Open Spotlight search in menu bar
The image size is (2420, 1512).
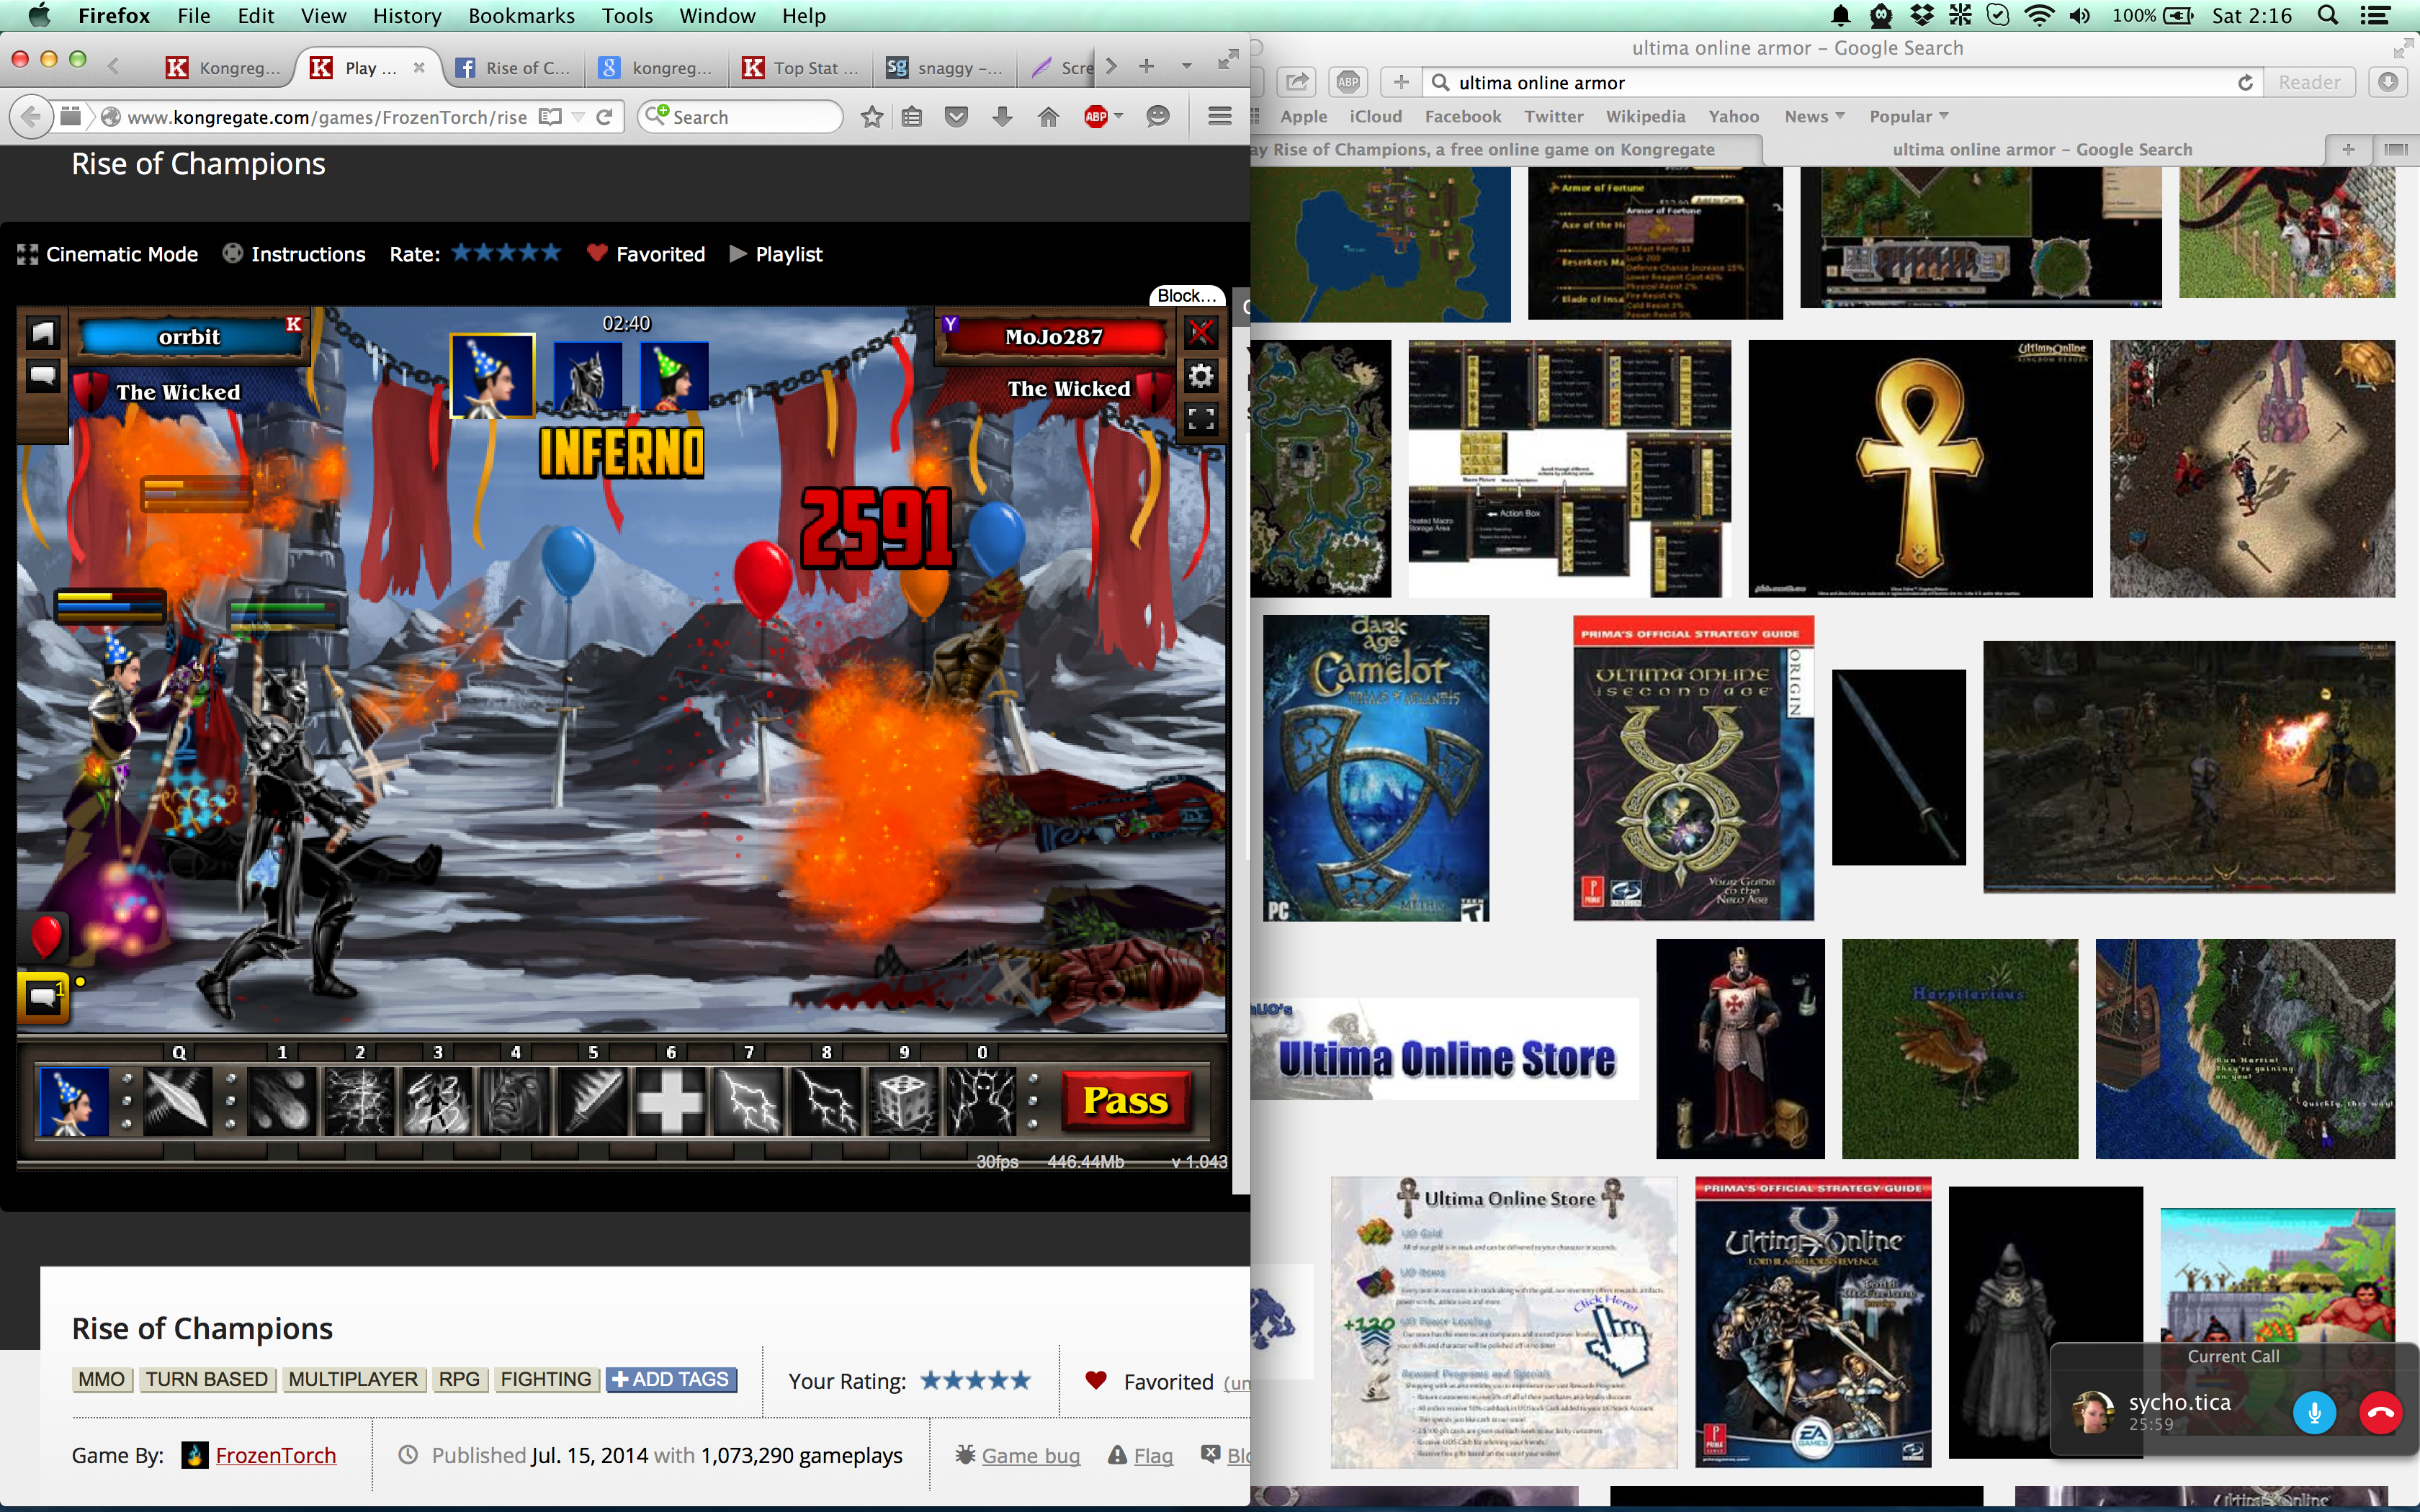pos(2328,16)
